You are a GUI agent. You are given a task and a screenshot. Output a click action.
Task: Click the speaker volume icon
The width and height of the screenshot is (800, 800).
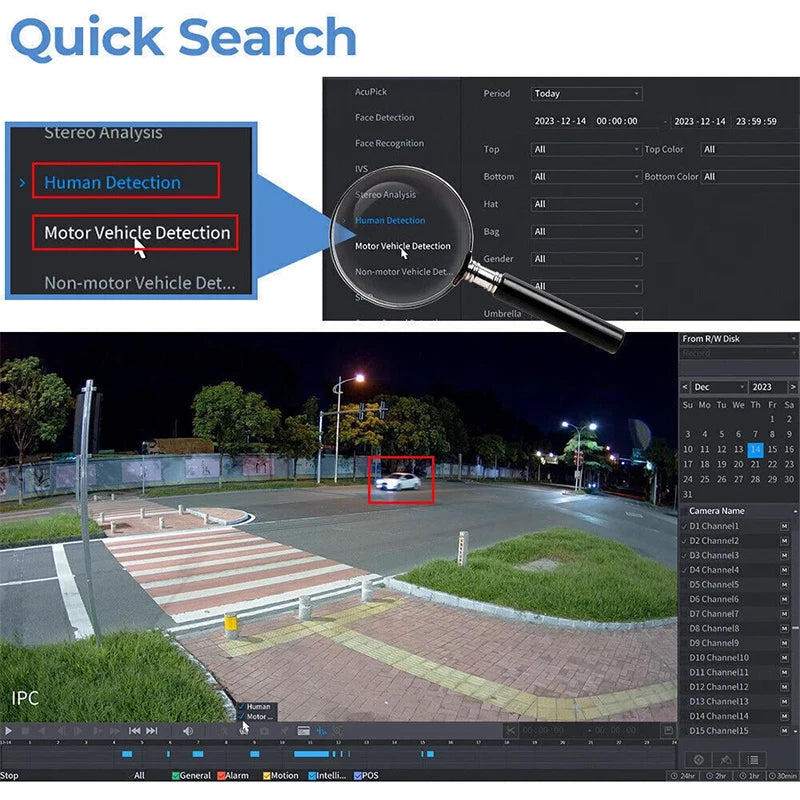[188, 731]
